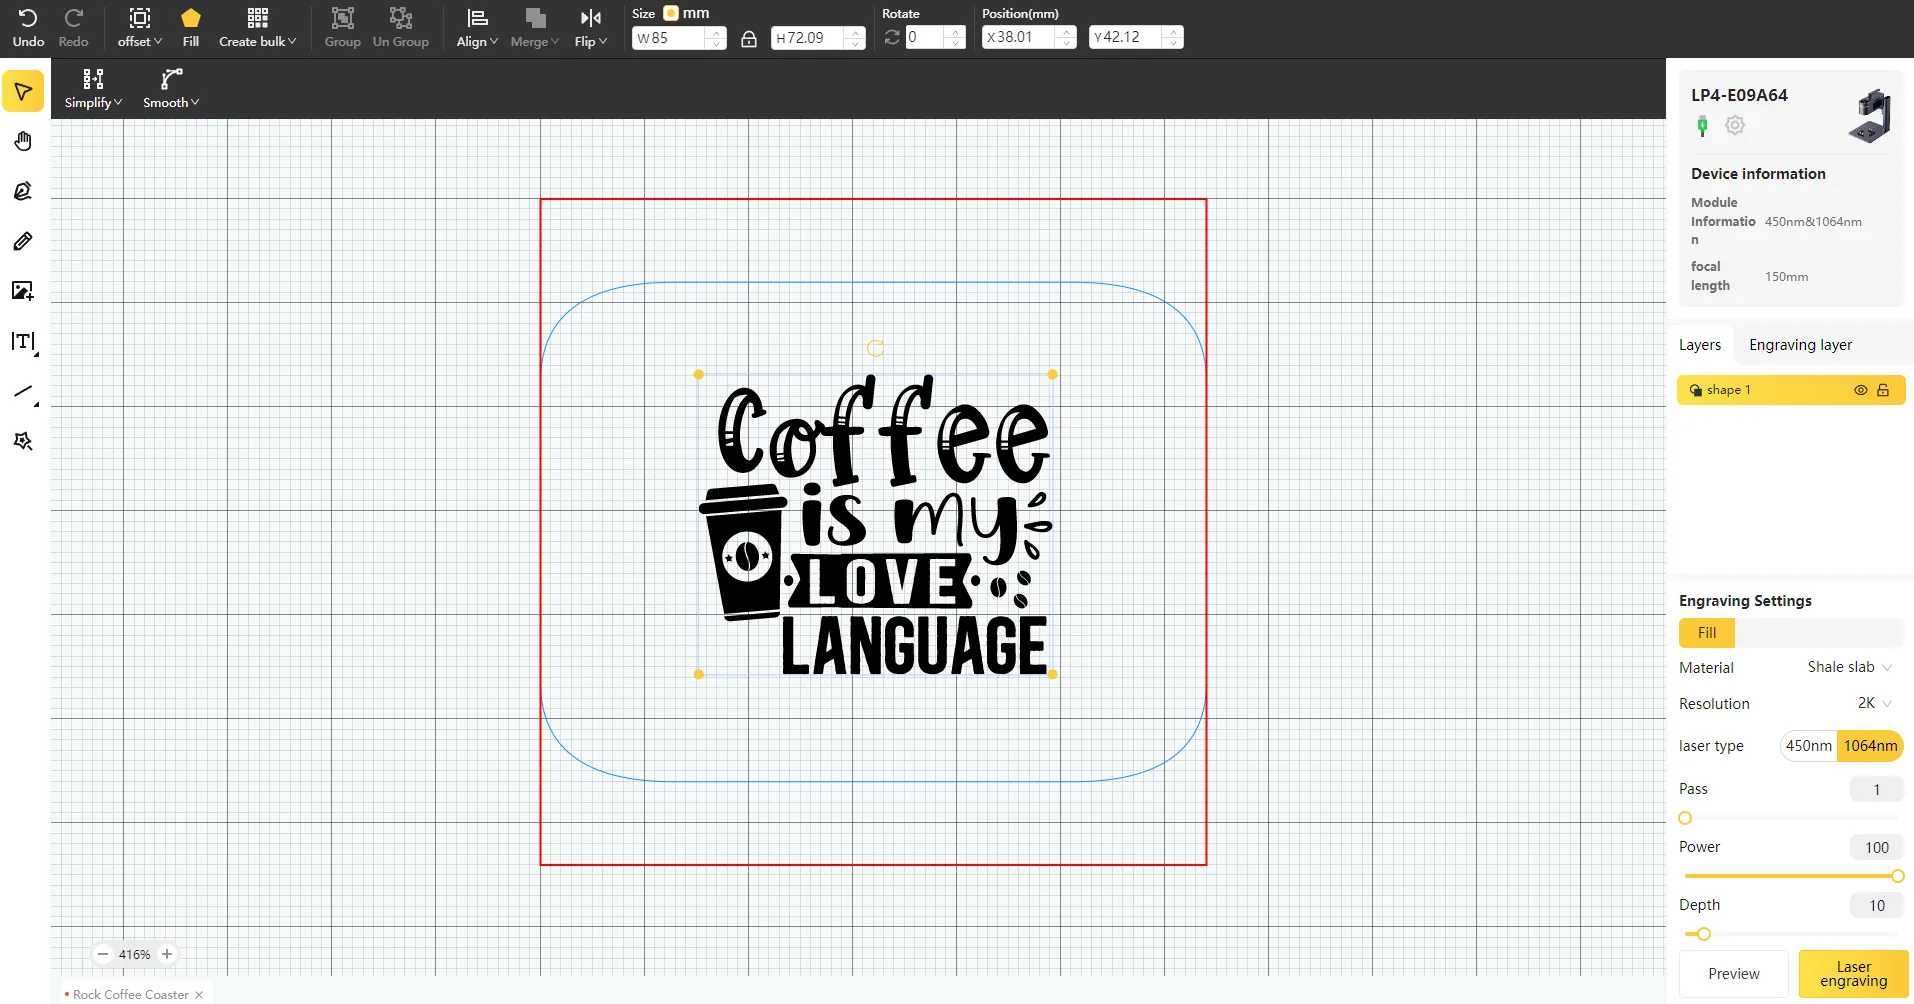
Task: Toggle the size unit switch to mm
Action: [671, 13]
